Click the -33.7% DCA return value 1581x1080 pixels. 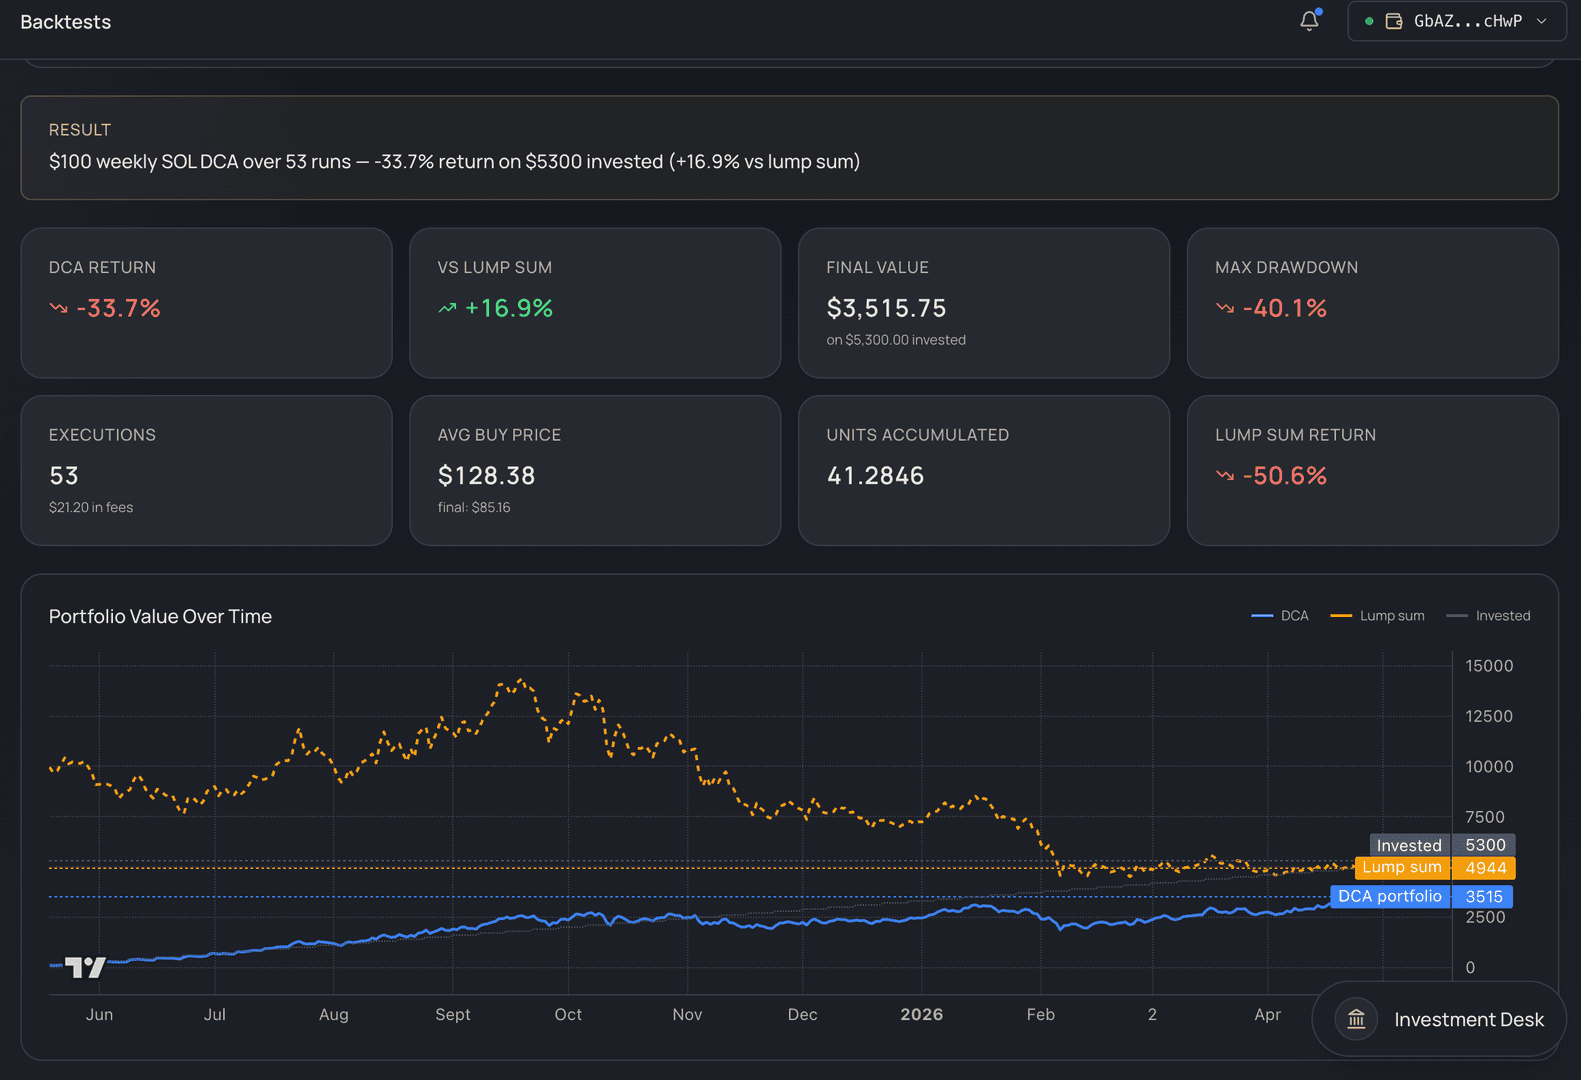tap(118, 308)
